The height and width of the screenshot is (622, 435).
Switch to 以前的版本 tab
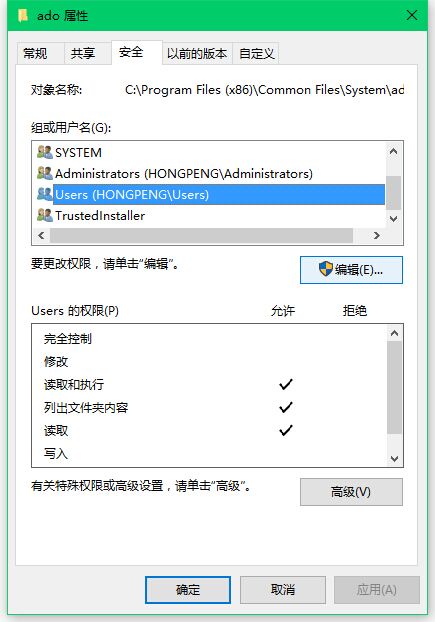click(197, 53)
